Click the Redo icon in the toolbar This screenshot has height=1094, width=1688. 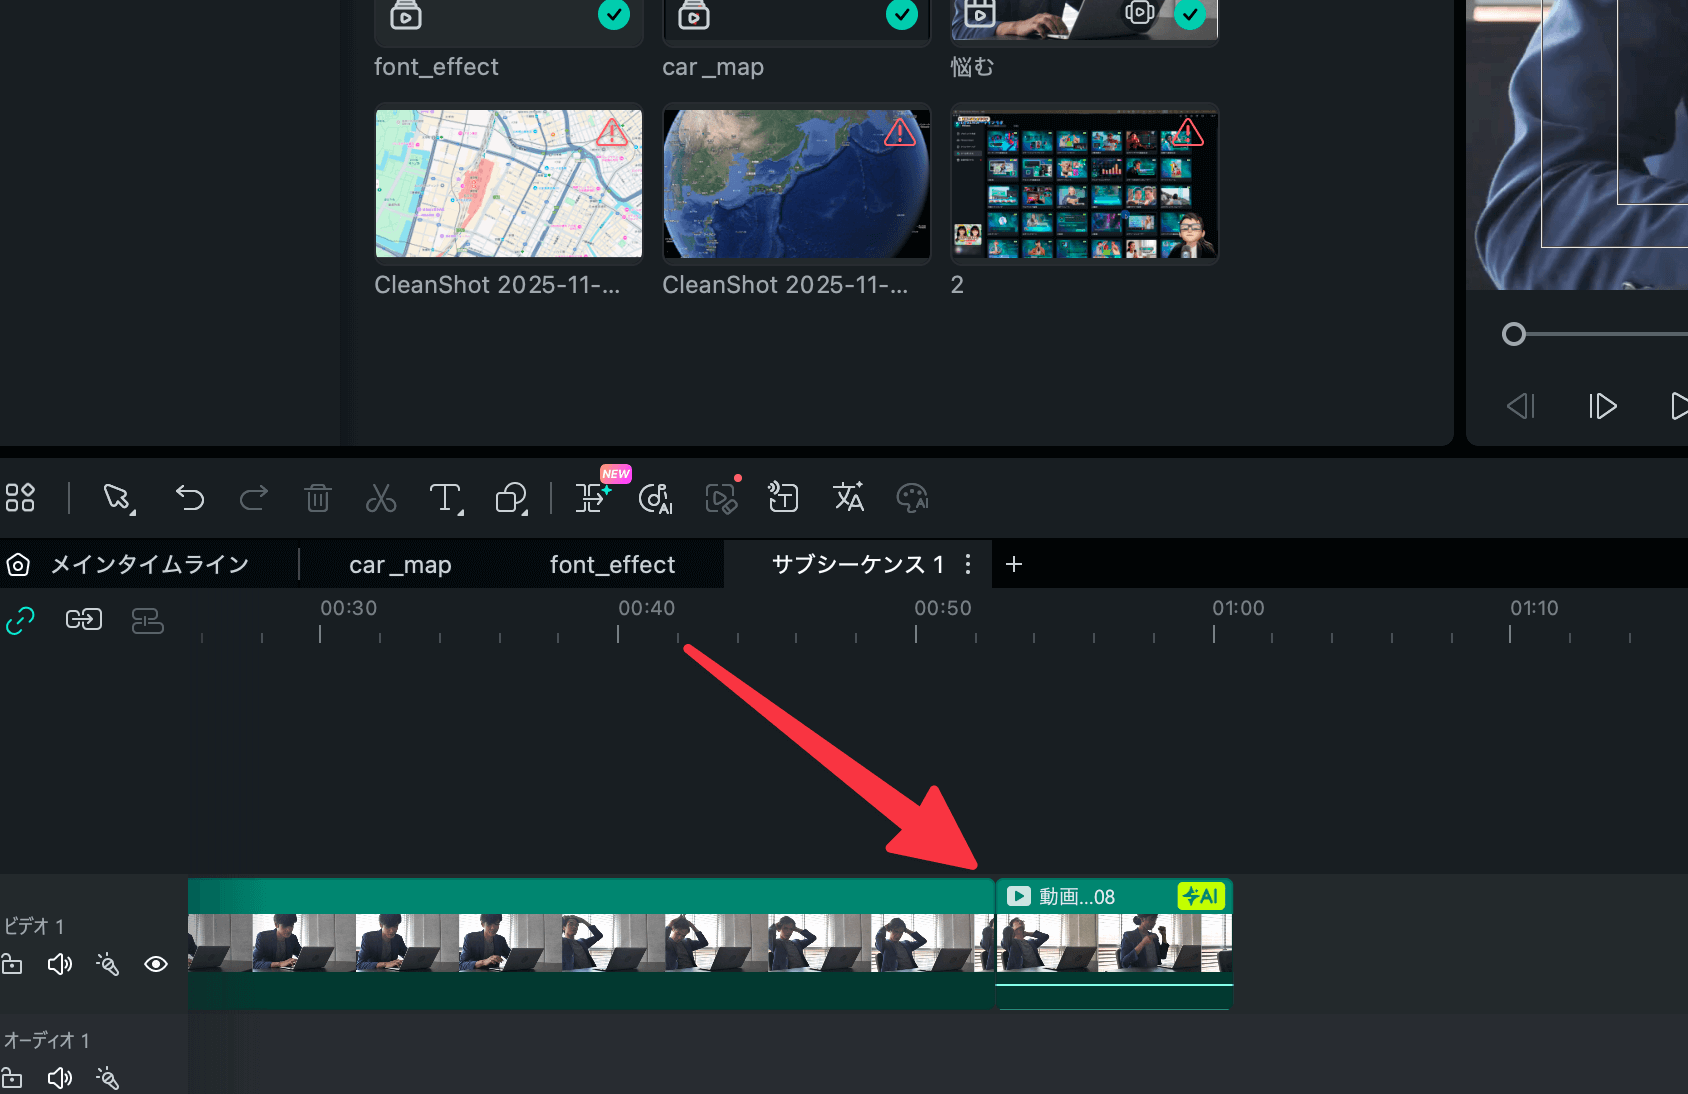253,497
